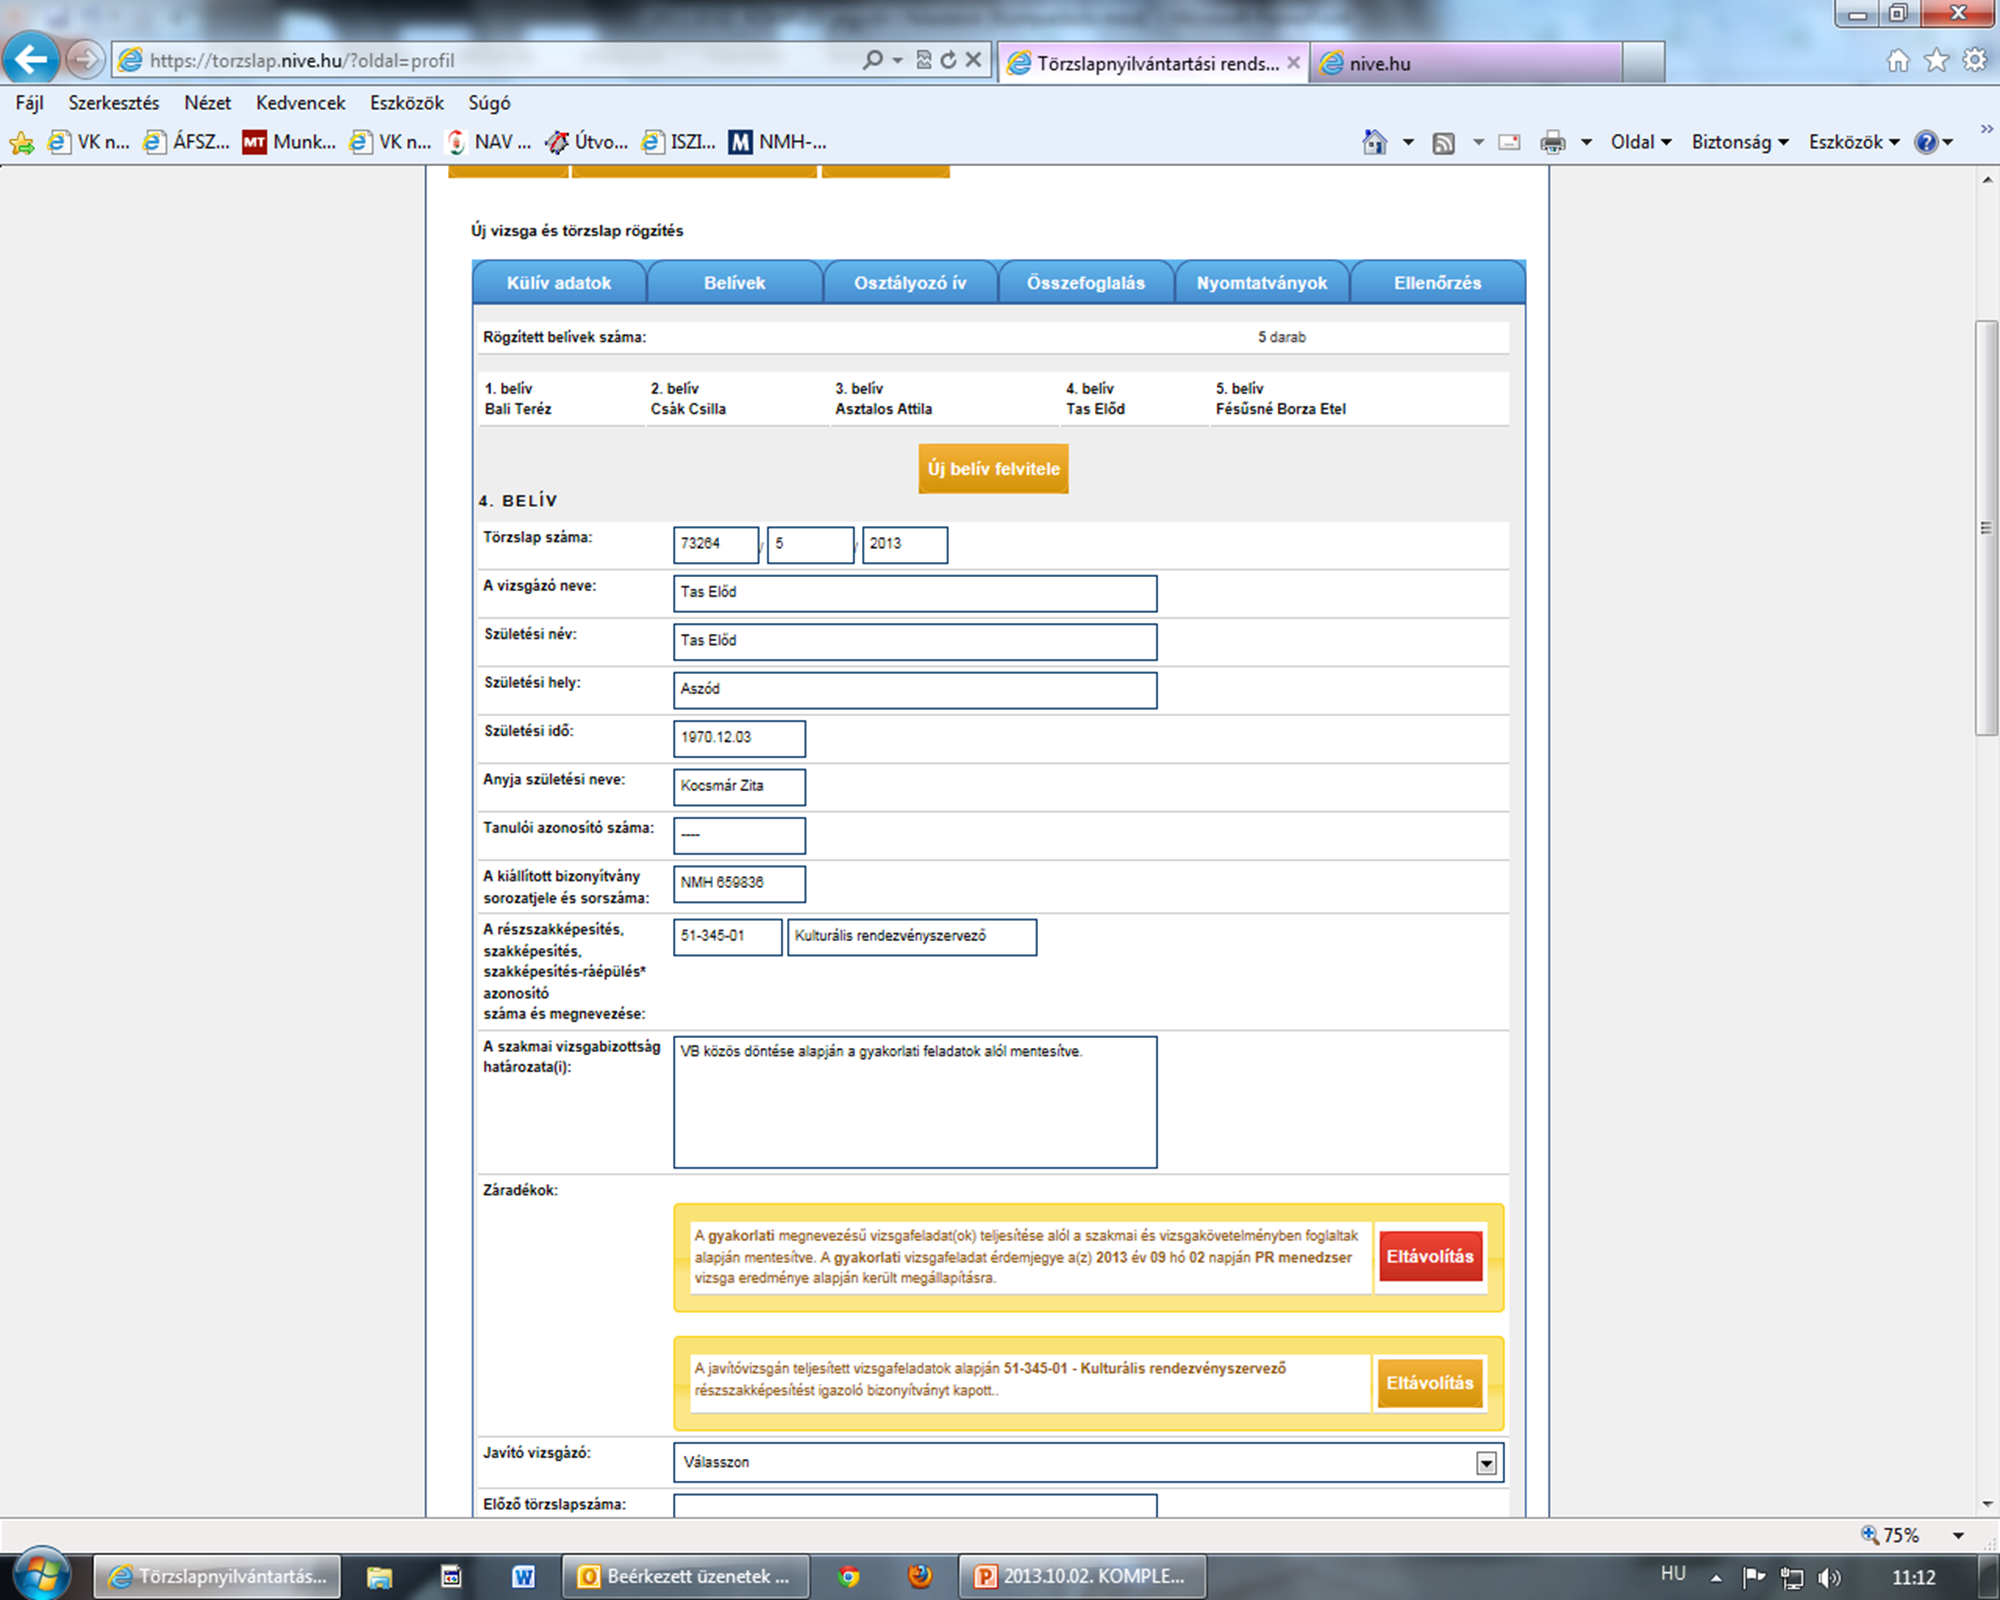Screen dimensions: 2000x1600
Task: Click the printer icon in command bar
Action: [1552, 143]
